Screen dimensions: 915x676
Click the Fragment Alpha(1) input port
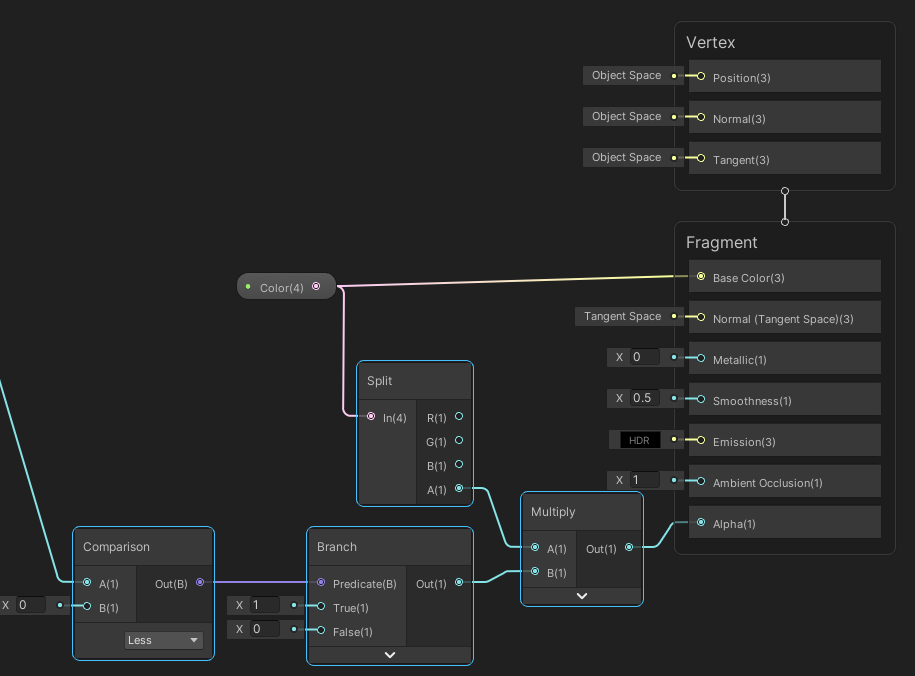[x=701, y=522]
